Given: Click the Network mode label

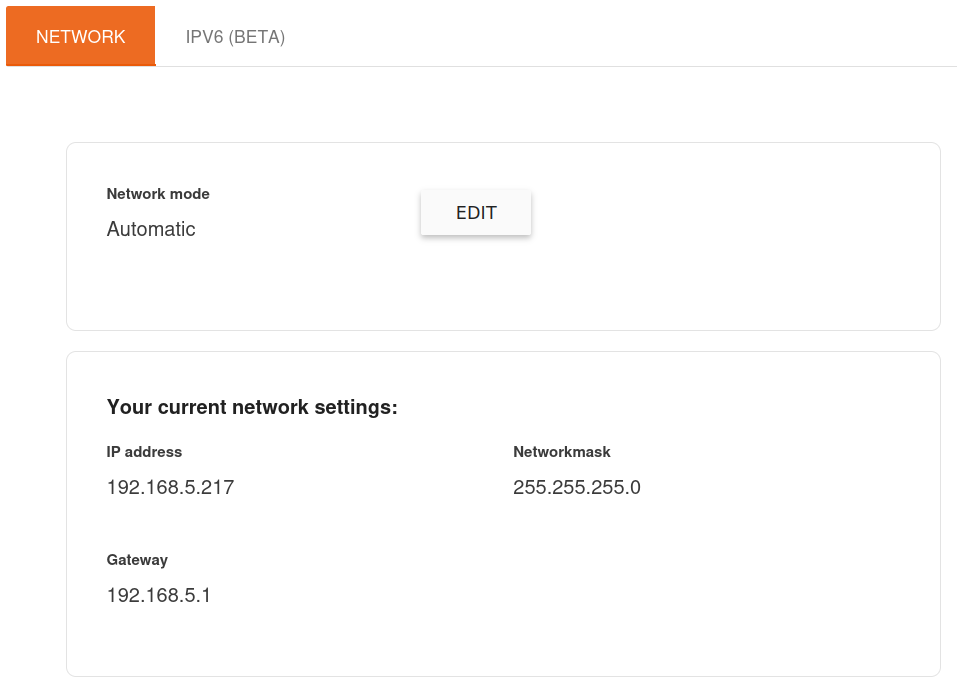Looking at the screenshot, I should pyautogui.click(x=158, y=194).
